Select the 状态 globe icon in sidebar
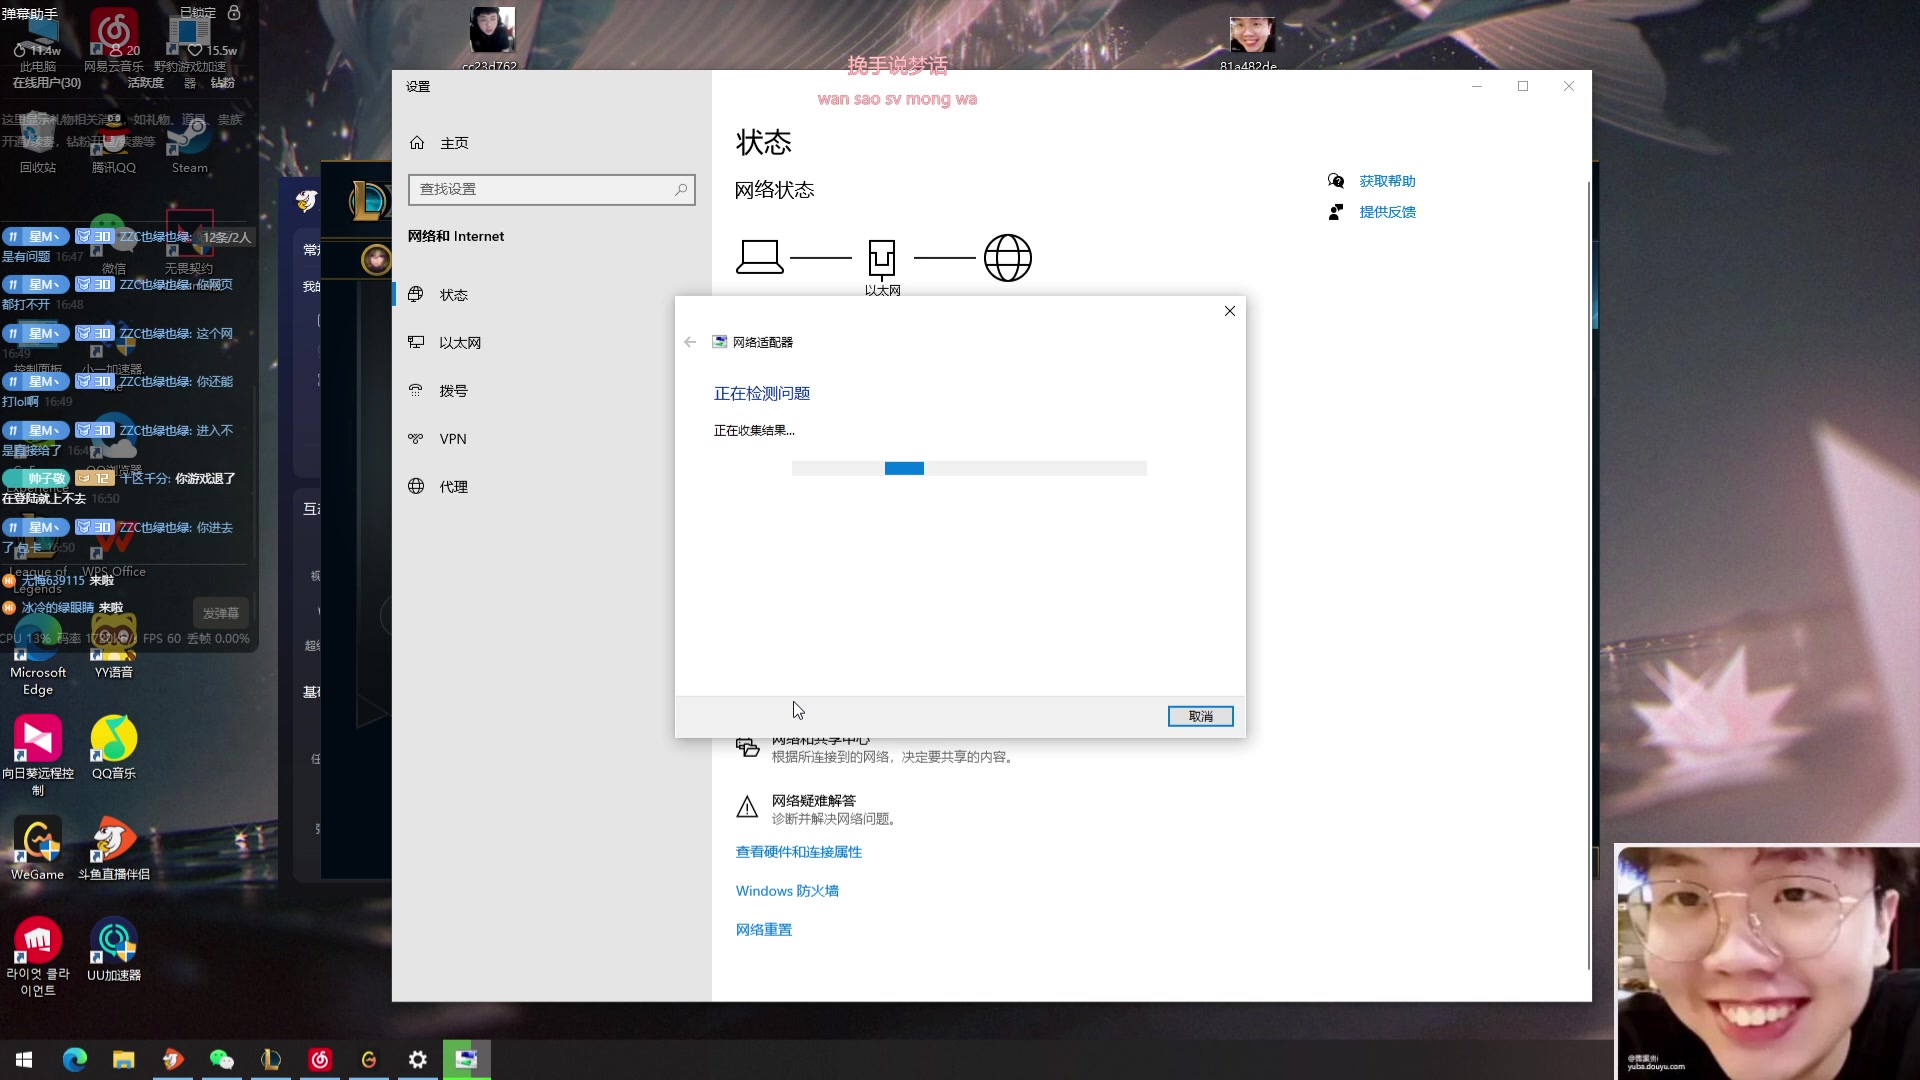 pos(416,294)
